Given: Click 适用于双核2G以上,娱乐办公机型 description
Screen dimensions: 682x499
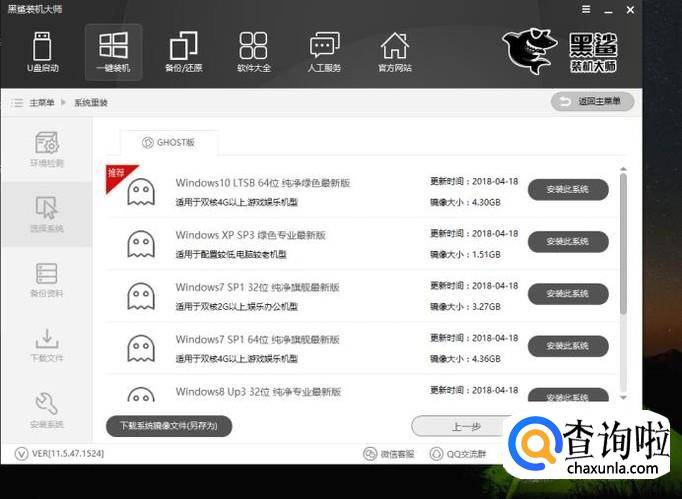Looking at the screenshot, I should [x=237, y=307].
